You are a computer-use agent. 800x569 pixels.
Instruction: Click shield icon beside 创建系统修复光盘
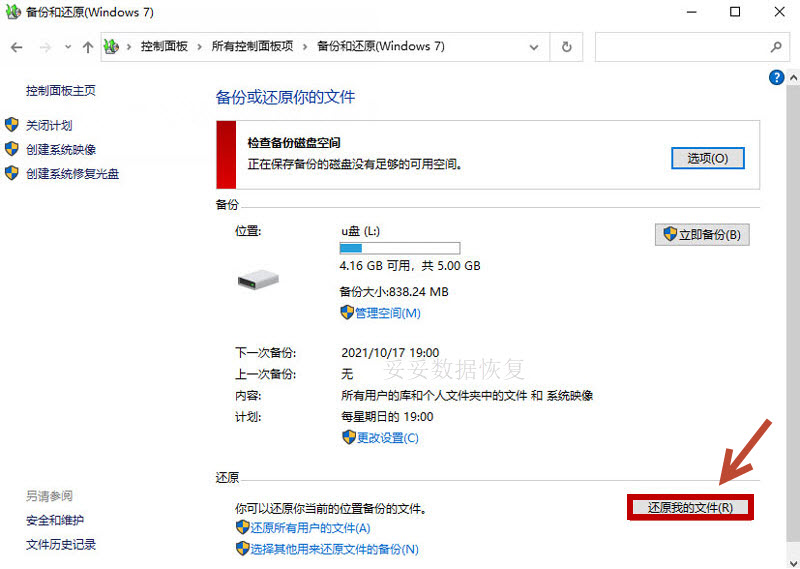click(x=12, y=173)
